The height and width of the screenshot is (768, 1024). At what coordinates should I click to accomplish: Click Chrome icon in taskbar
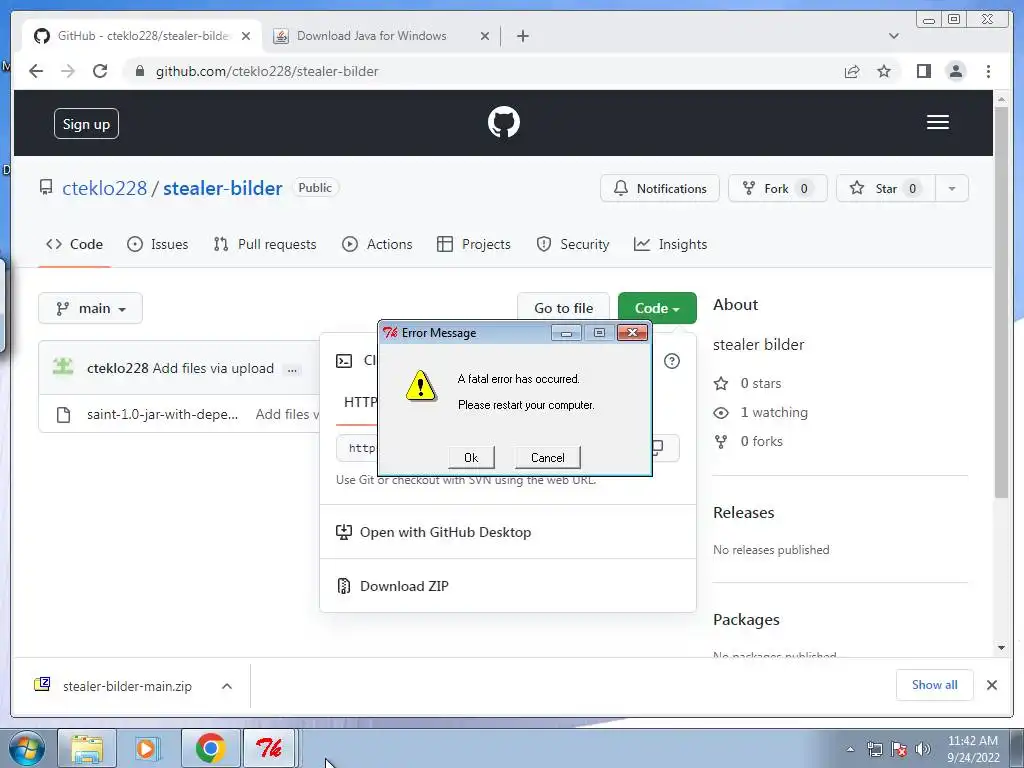[210, 748]
